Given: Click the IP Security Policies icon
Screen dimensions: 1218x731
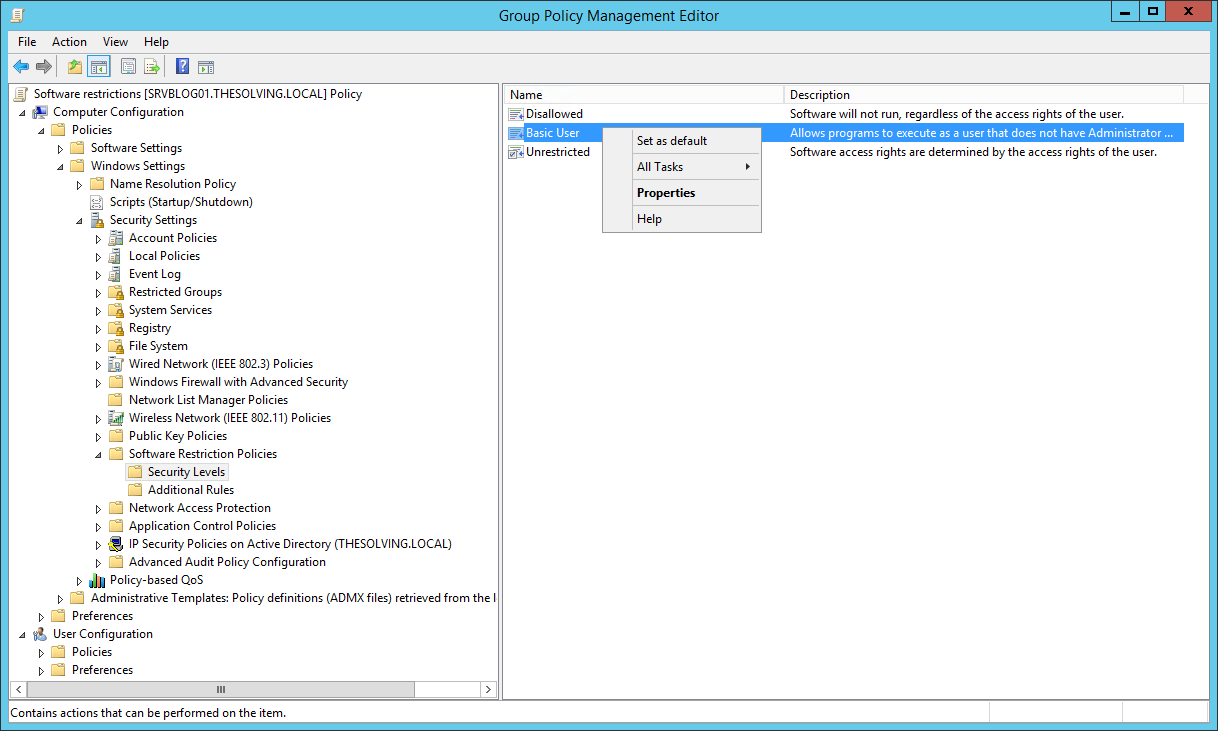Looking at the screenshot, I should tap(116, 544).
